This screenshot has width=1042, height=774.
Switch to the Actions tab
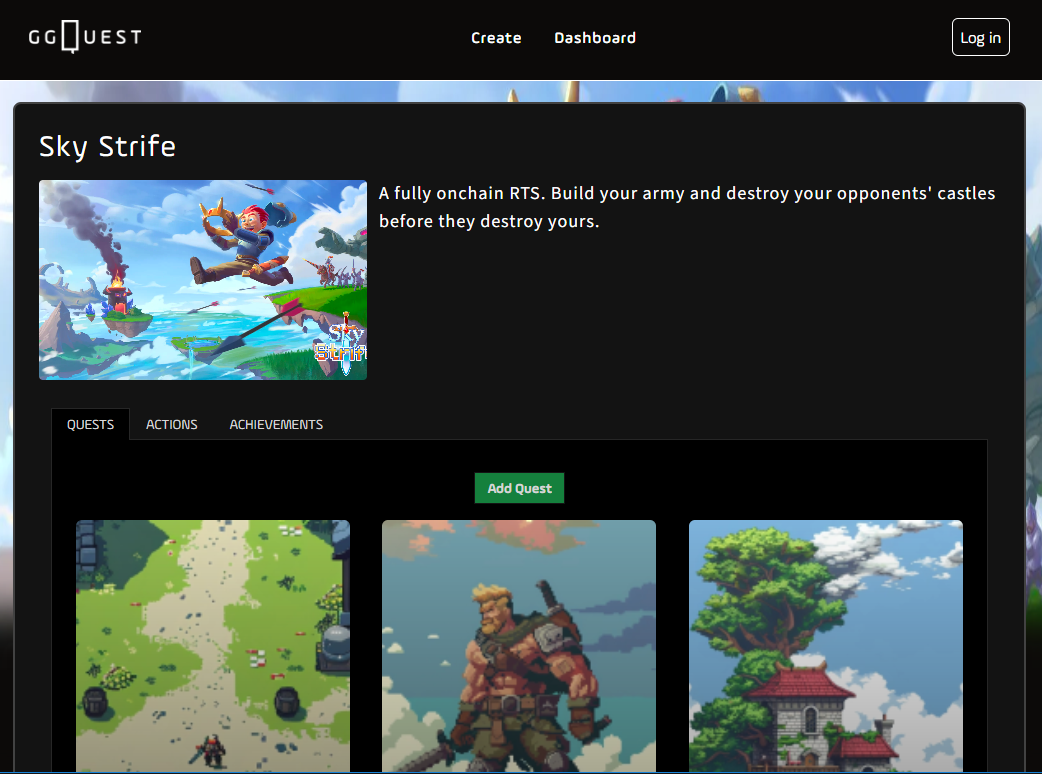[171, 425]
